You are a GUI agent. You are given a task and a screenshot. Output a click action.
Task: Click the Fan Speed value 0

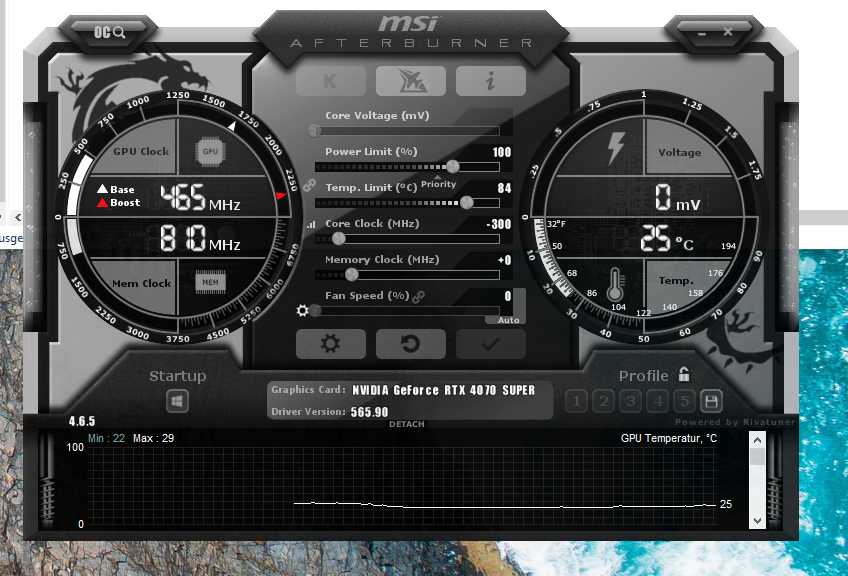coord(508,296)
